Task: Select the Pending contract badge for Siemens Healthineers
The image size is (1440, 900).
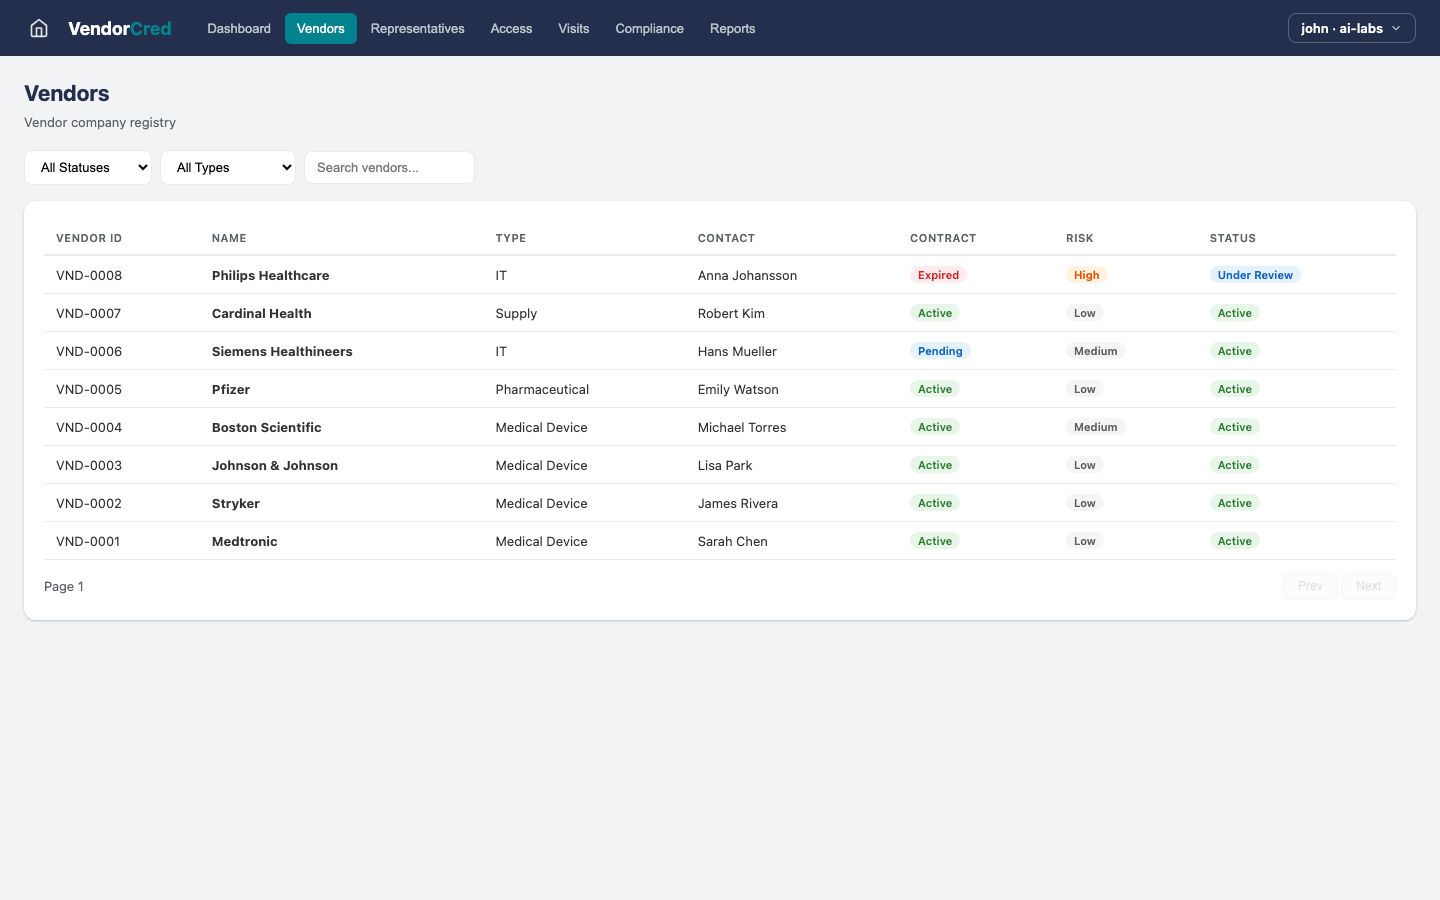Action: tap(940, 351)
